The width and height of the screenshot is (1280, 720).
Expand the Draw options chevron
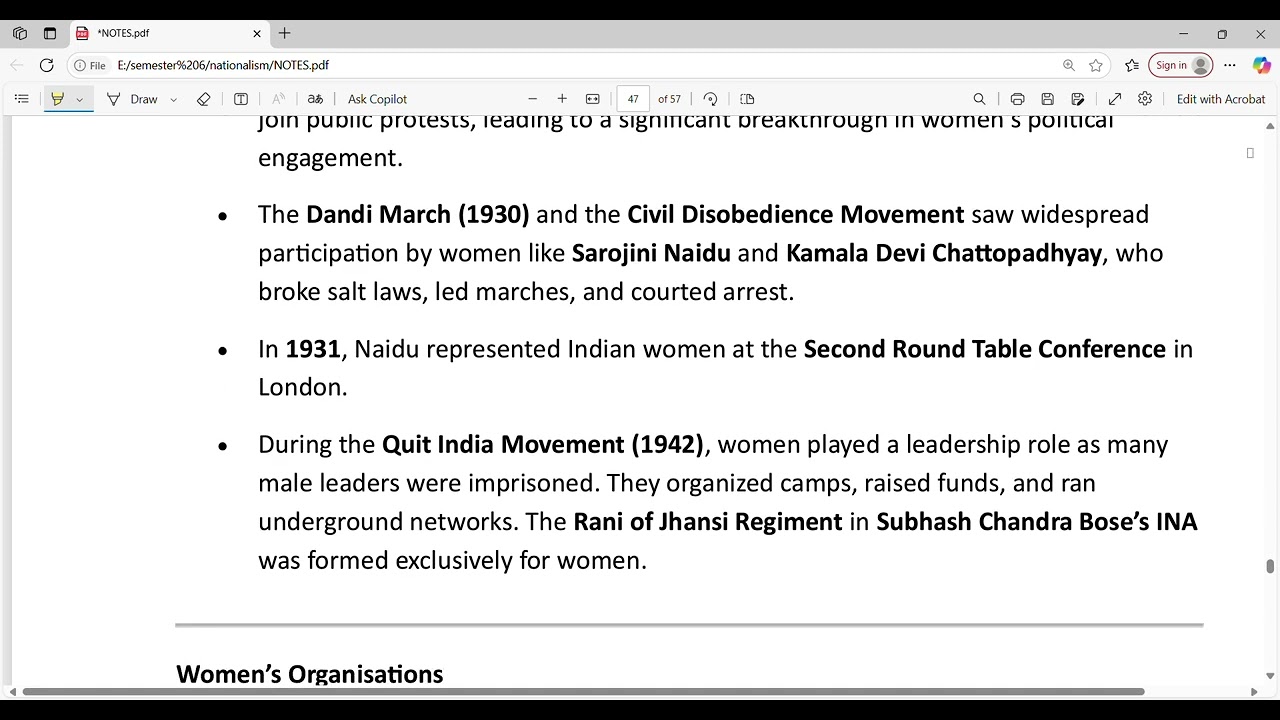[174, 99]
